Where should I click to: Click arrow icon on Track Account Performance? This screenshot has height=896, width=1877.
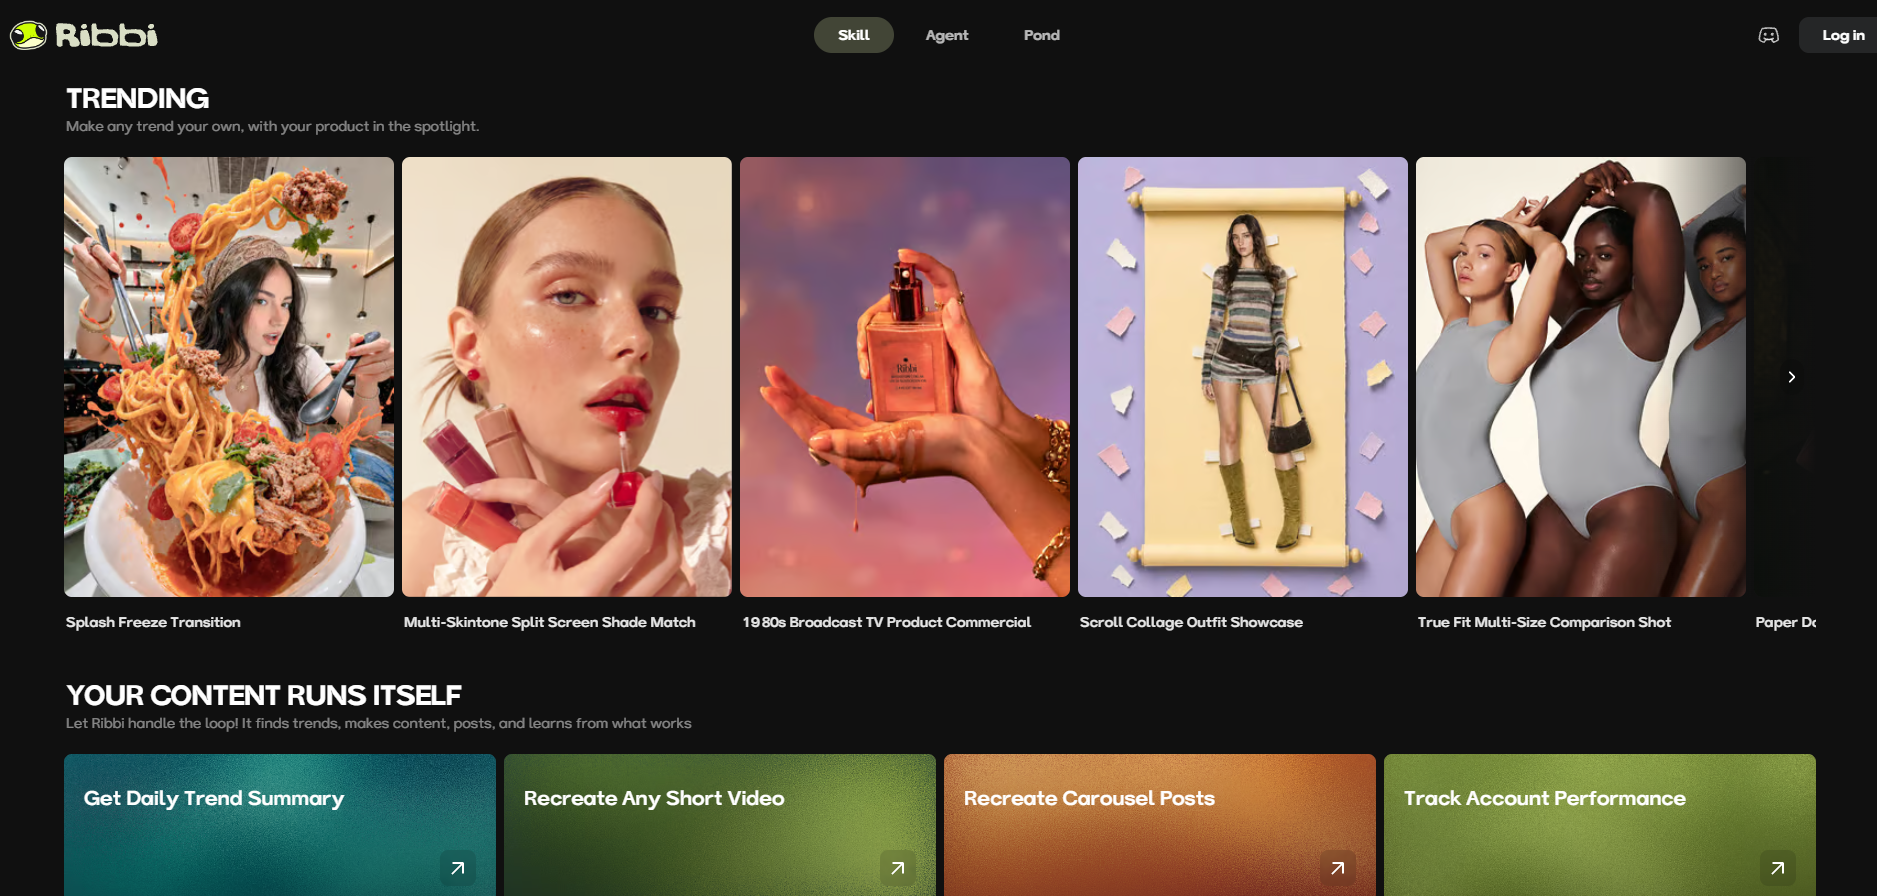(x=1777, y=868)
